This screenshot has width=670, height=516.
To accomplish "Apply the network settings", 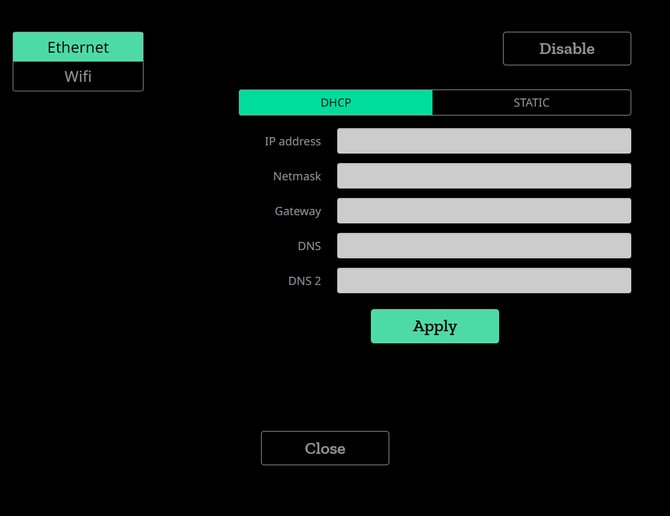I will 434,326.
